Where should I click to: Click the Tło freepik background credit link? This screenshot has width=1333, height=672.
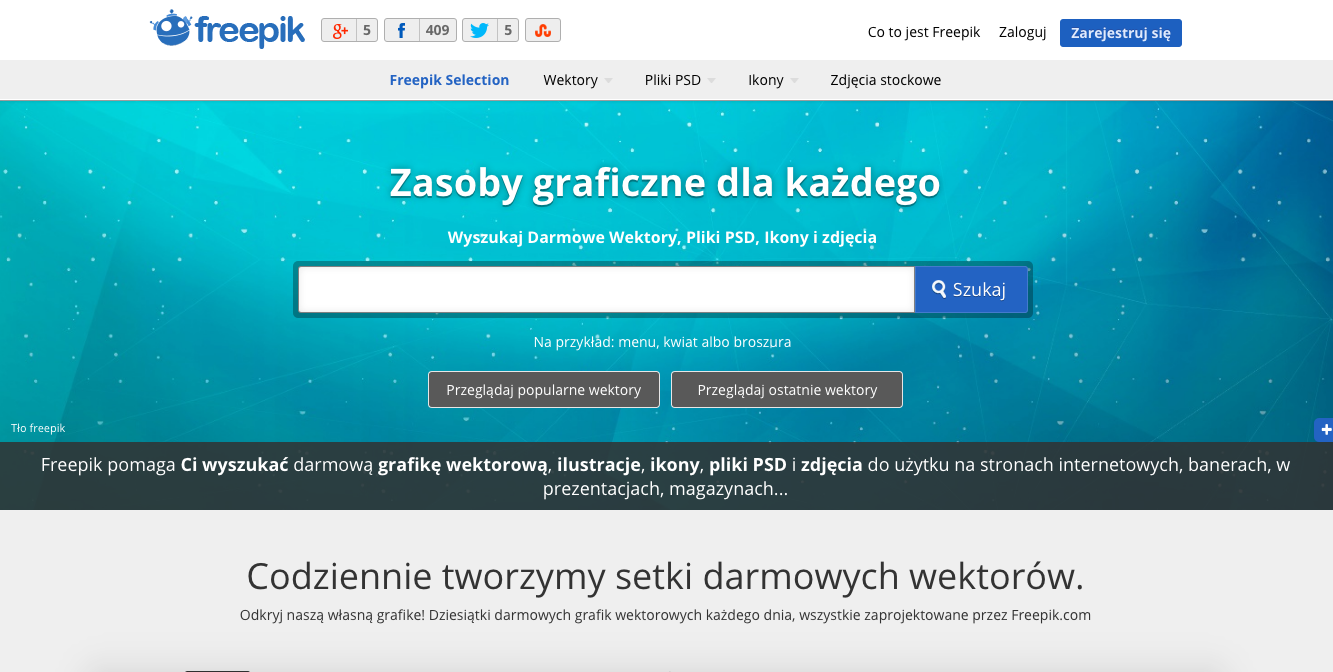pyautogui.click(x=38, y=428)
